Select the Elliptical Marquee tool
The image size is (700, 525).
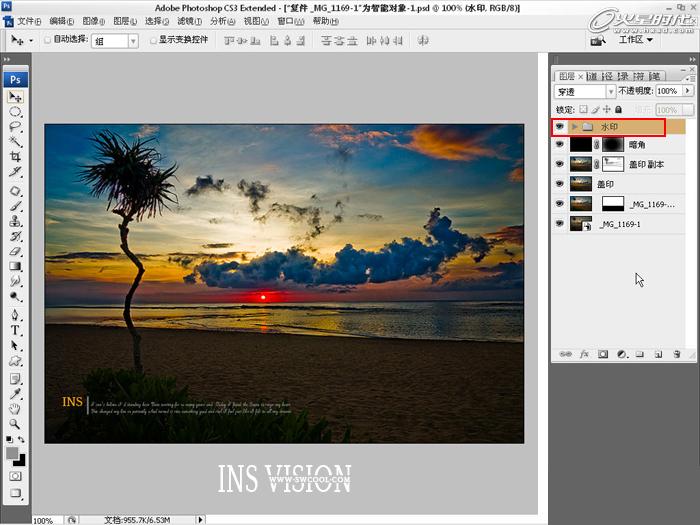[15, 112]
